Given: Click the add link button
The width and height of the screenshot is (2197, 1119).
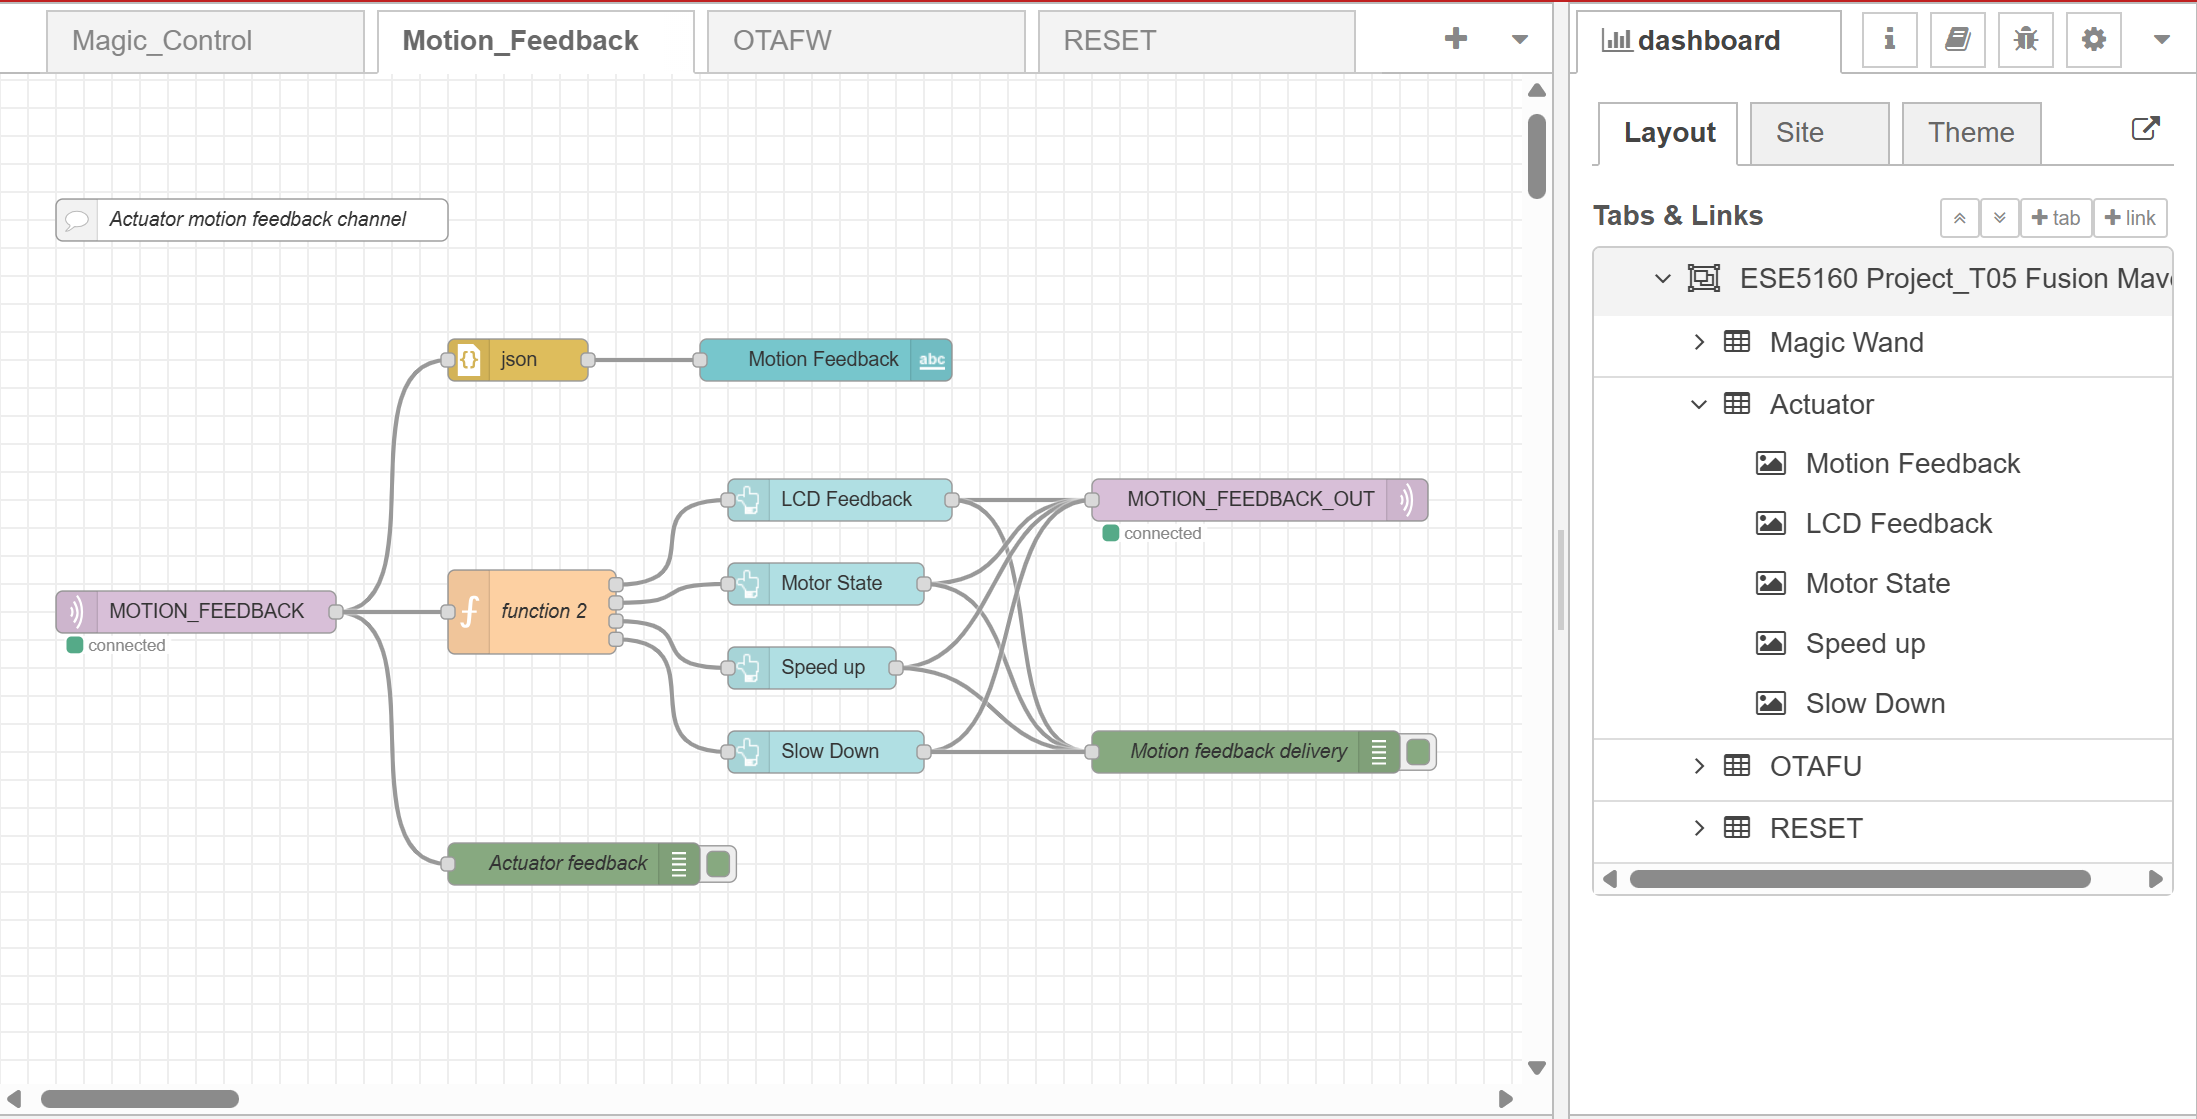Looking at the screenshot, I should click(2130, 218).
